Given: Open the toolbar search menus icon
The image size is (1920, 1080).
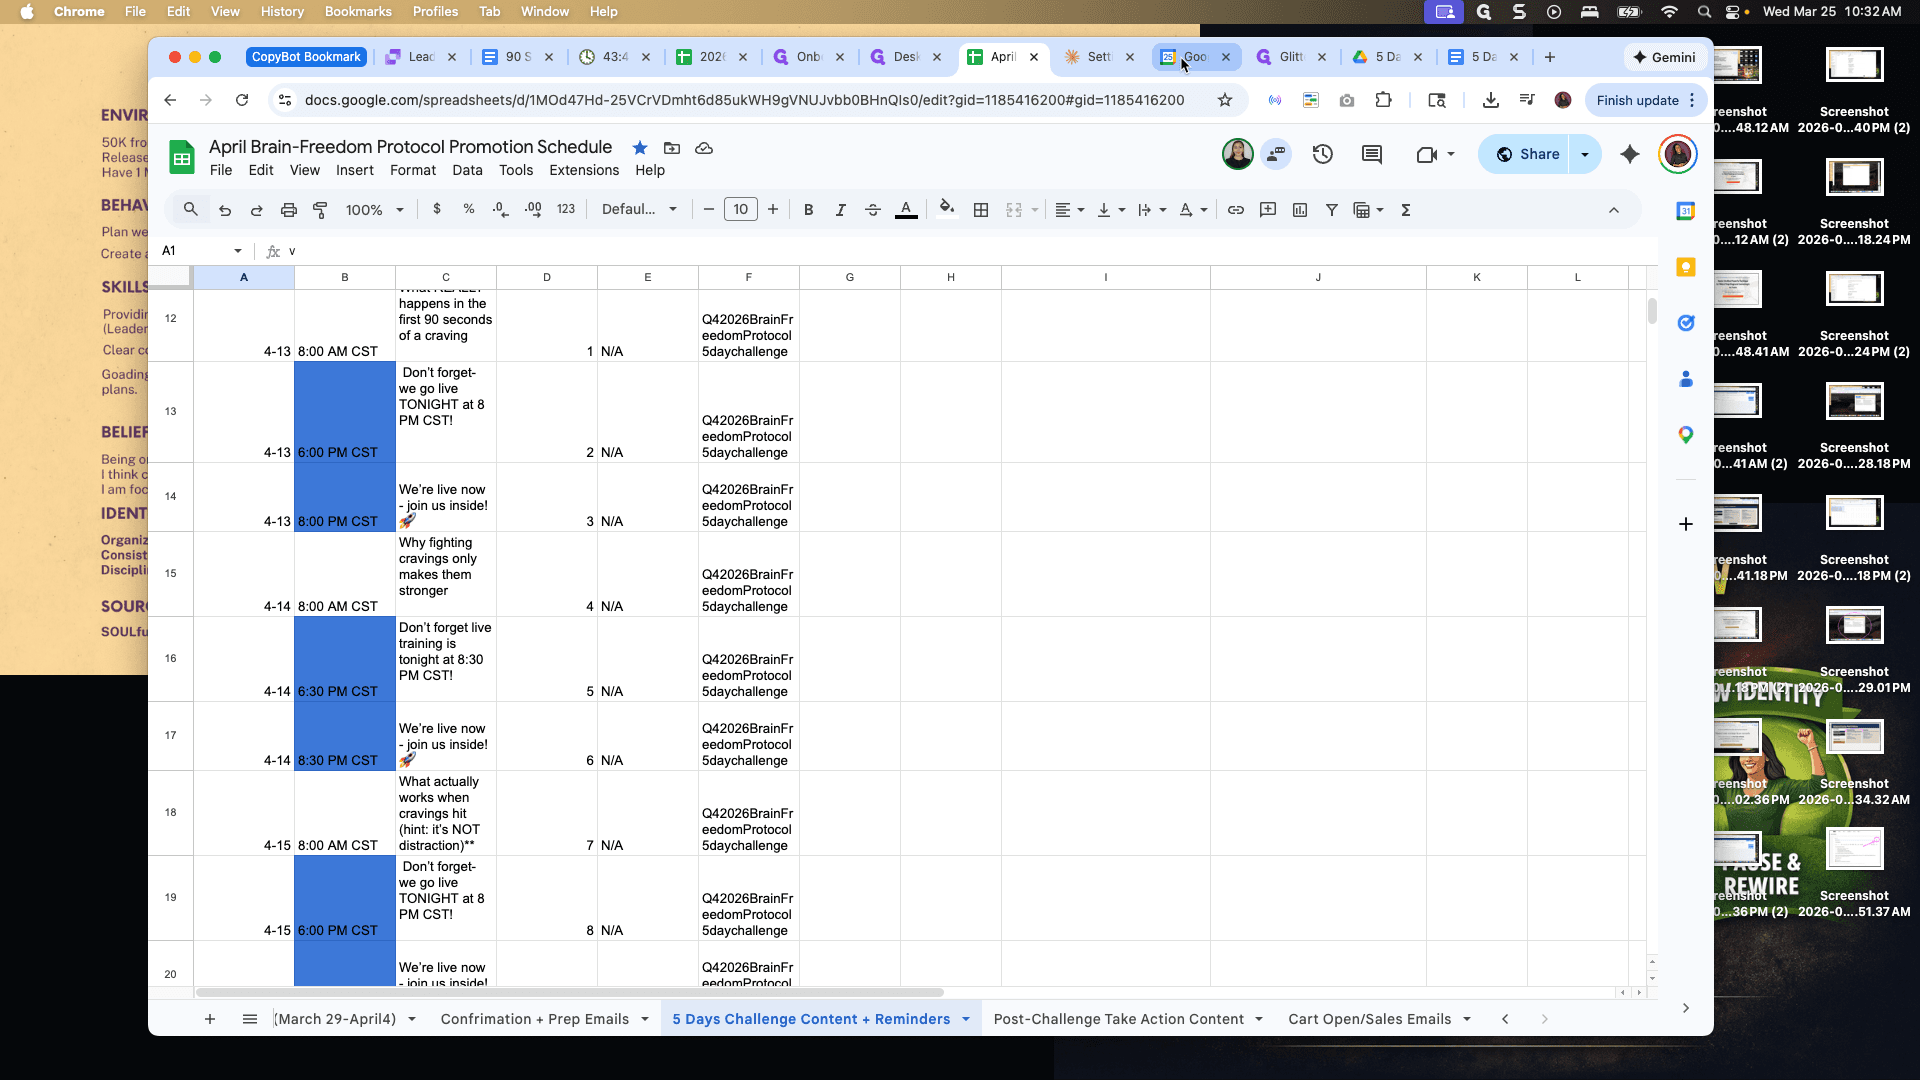Looking at the screenshot, I should point(190,210).
